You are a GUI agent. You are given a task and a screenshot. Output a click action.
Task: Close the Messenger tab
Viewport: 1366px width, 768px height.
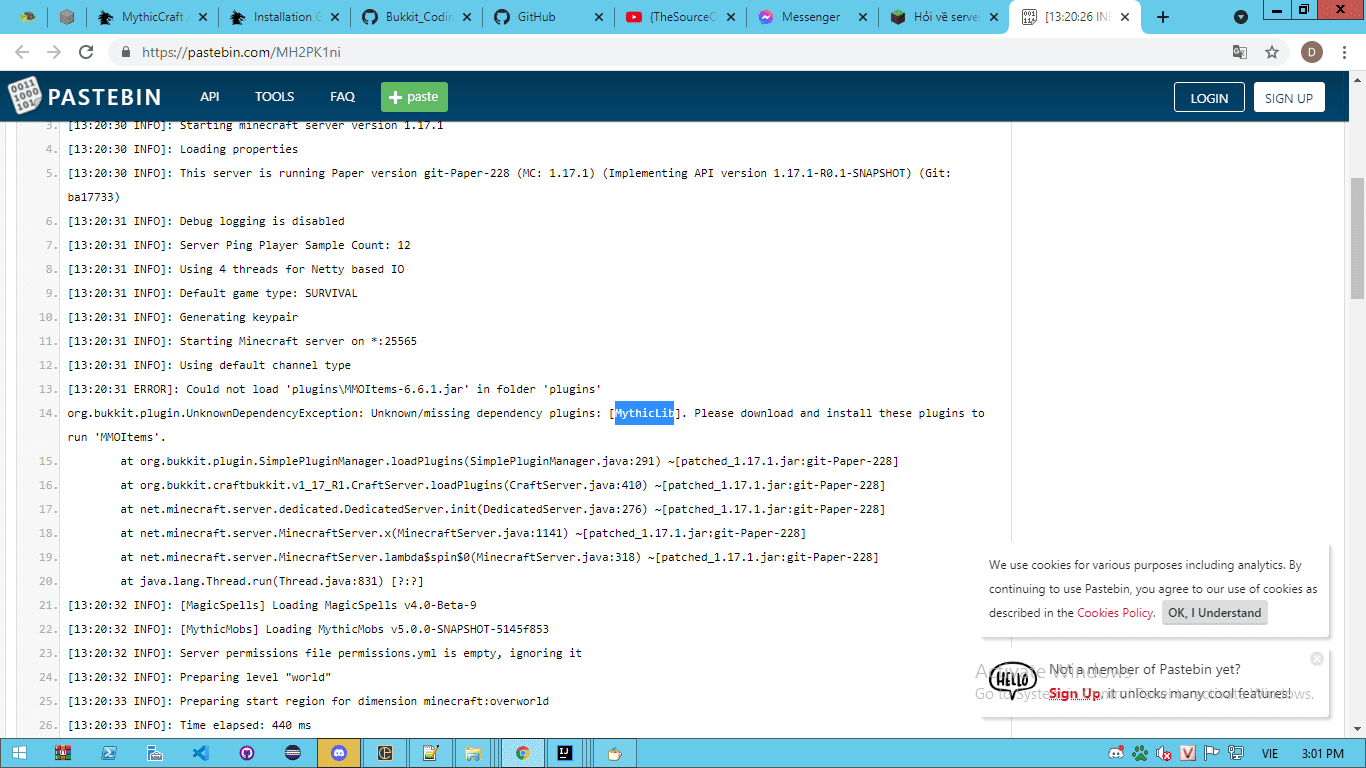(862, 17)
